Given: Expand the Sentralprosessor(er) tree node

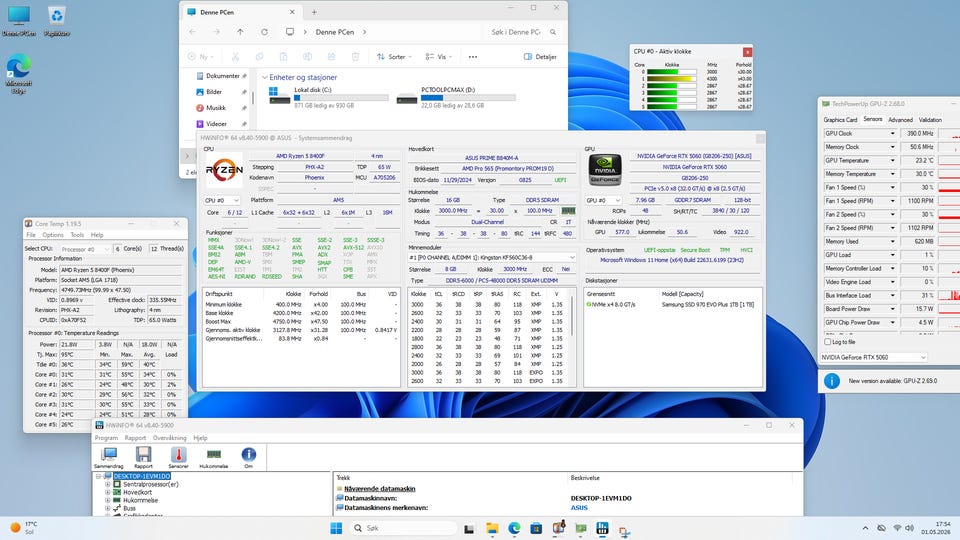Looking at the screenshot, I should [x=108, y=484].
